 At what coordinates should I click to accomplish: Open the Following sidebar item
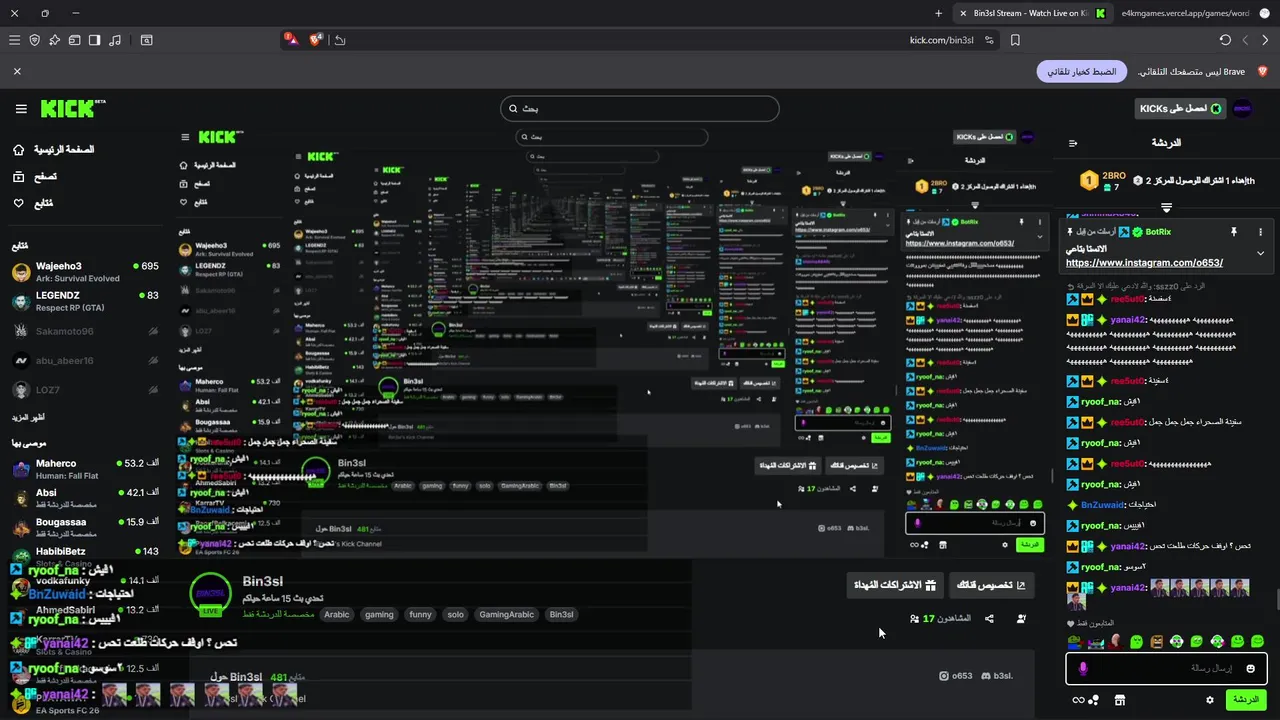[33, 203]
